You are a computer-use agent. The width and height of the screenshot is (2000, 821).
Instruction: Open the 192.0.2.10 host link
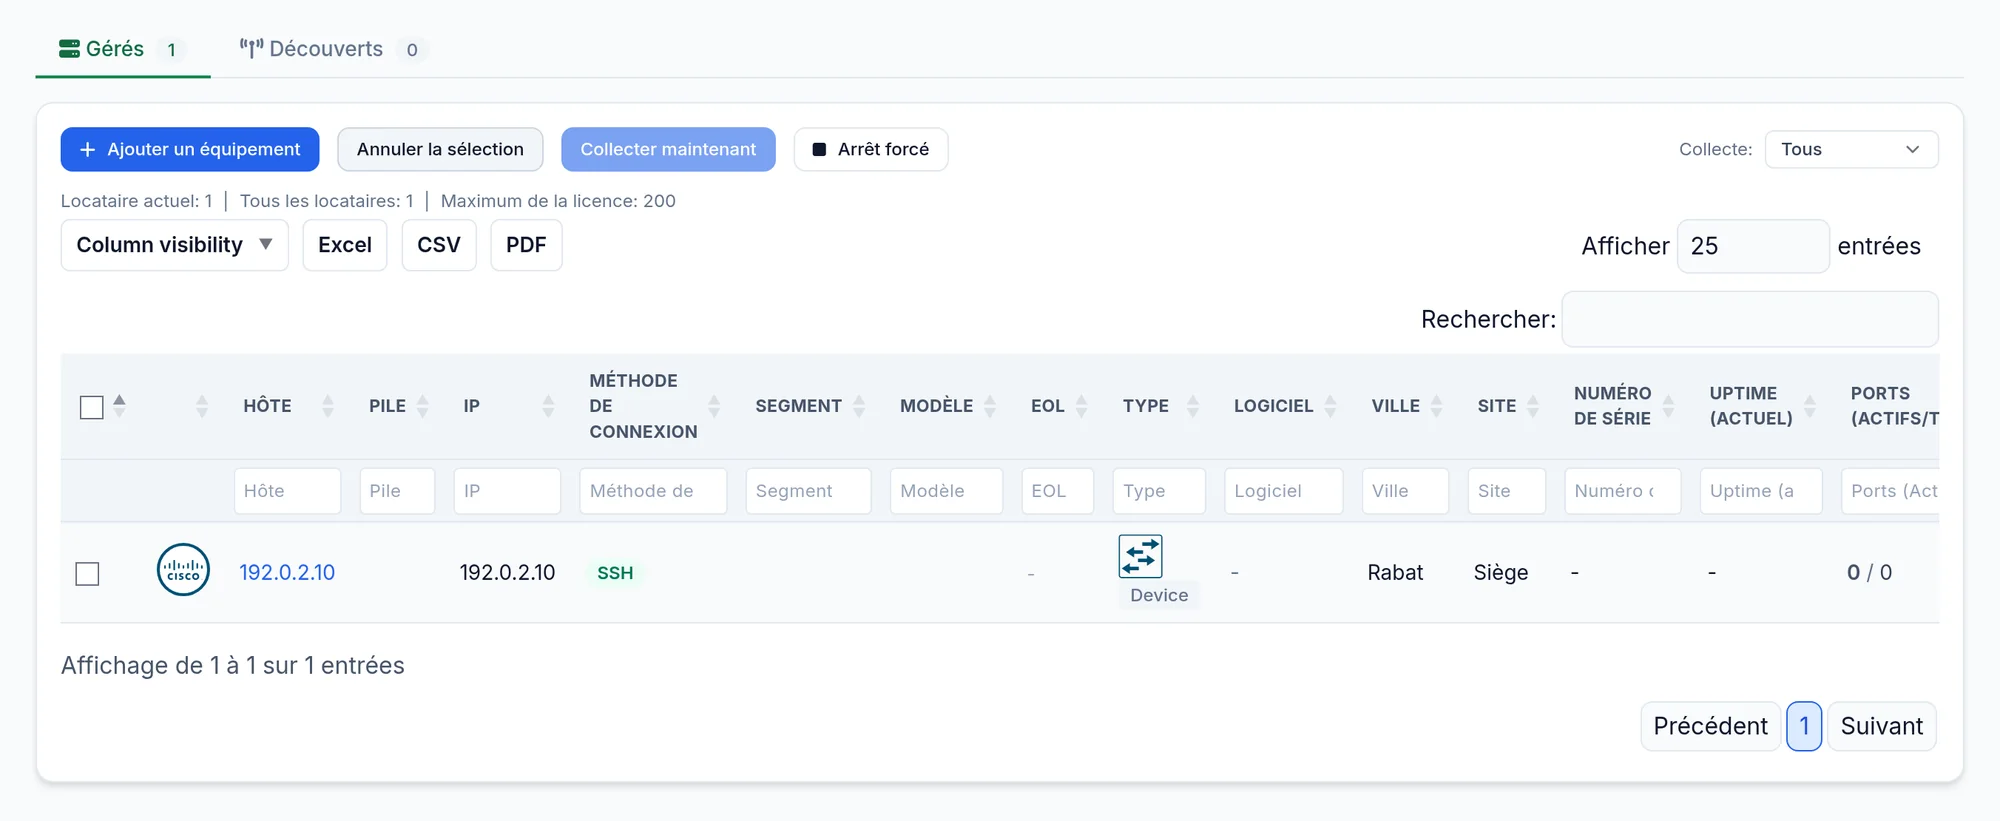[287, 572]
